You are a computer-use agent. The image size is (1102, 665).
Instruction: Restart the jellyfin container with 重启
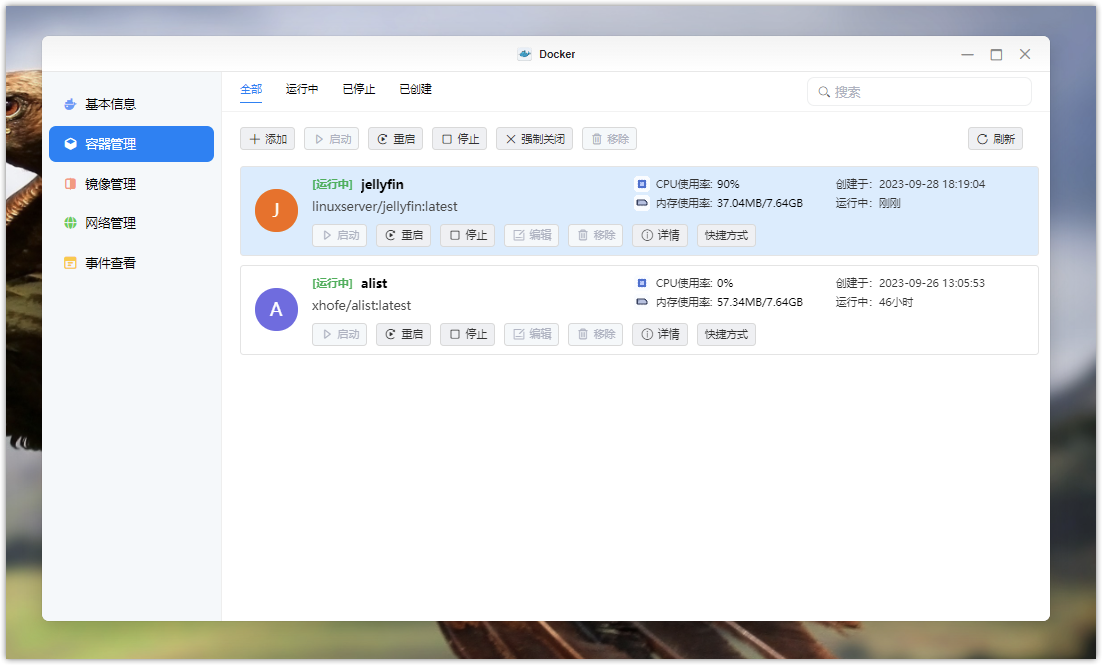coord(403,235)
